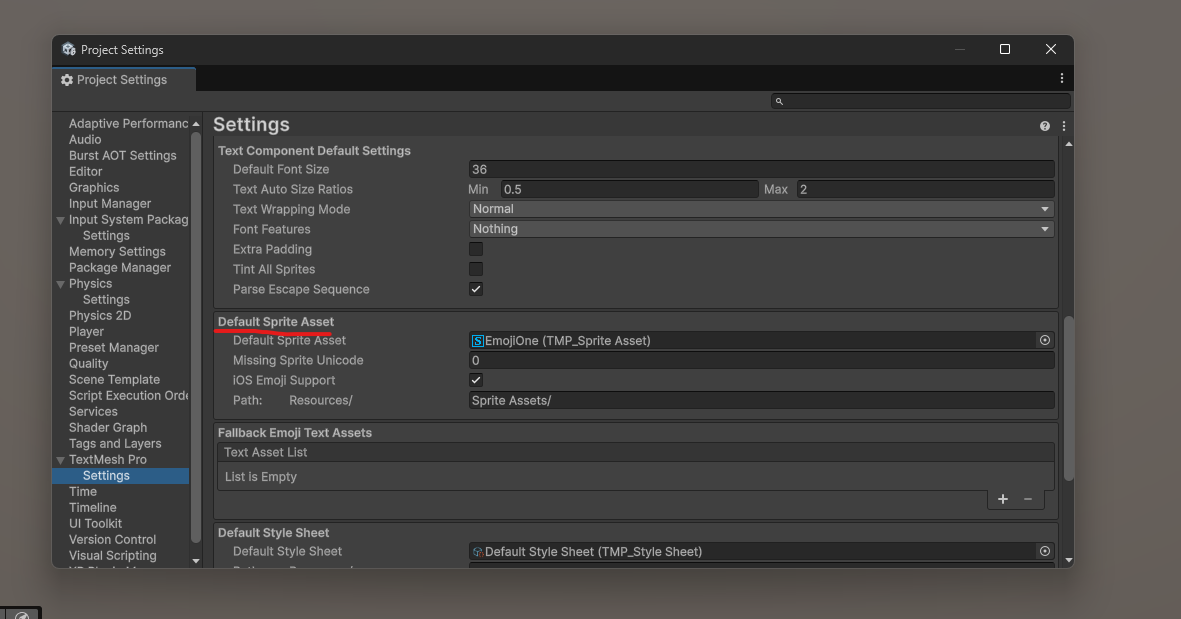Viewport: 1181px width, 619px height.
Task: Click the settings search box
Action: tap(920, 101)
